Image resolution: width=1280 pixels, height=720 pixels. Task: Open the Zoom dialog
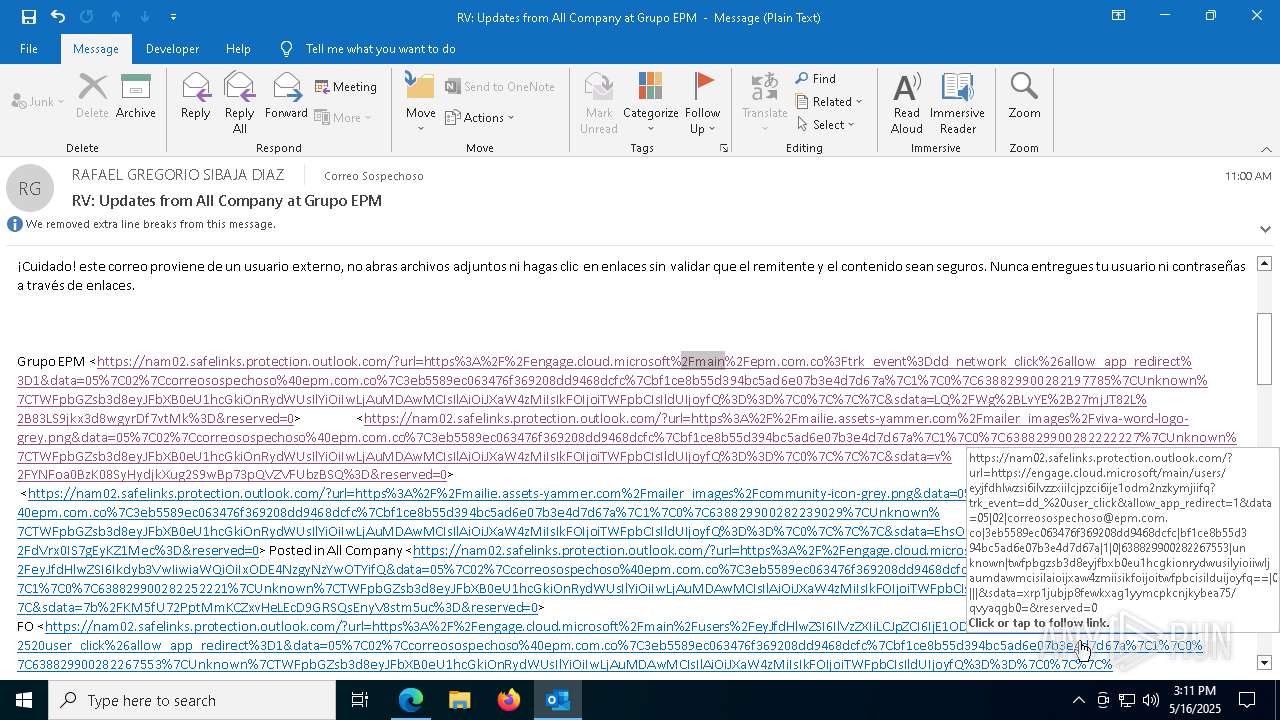coord(1024,96)
